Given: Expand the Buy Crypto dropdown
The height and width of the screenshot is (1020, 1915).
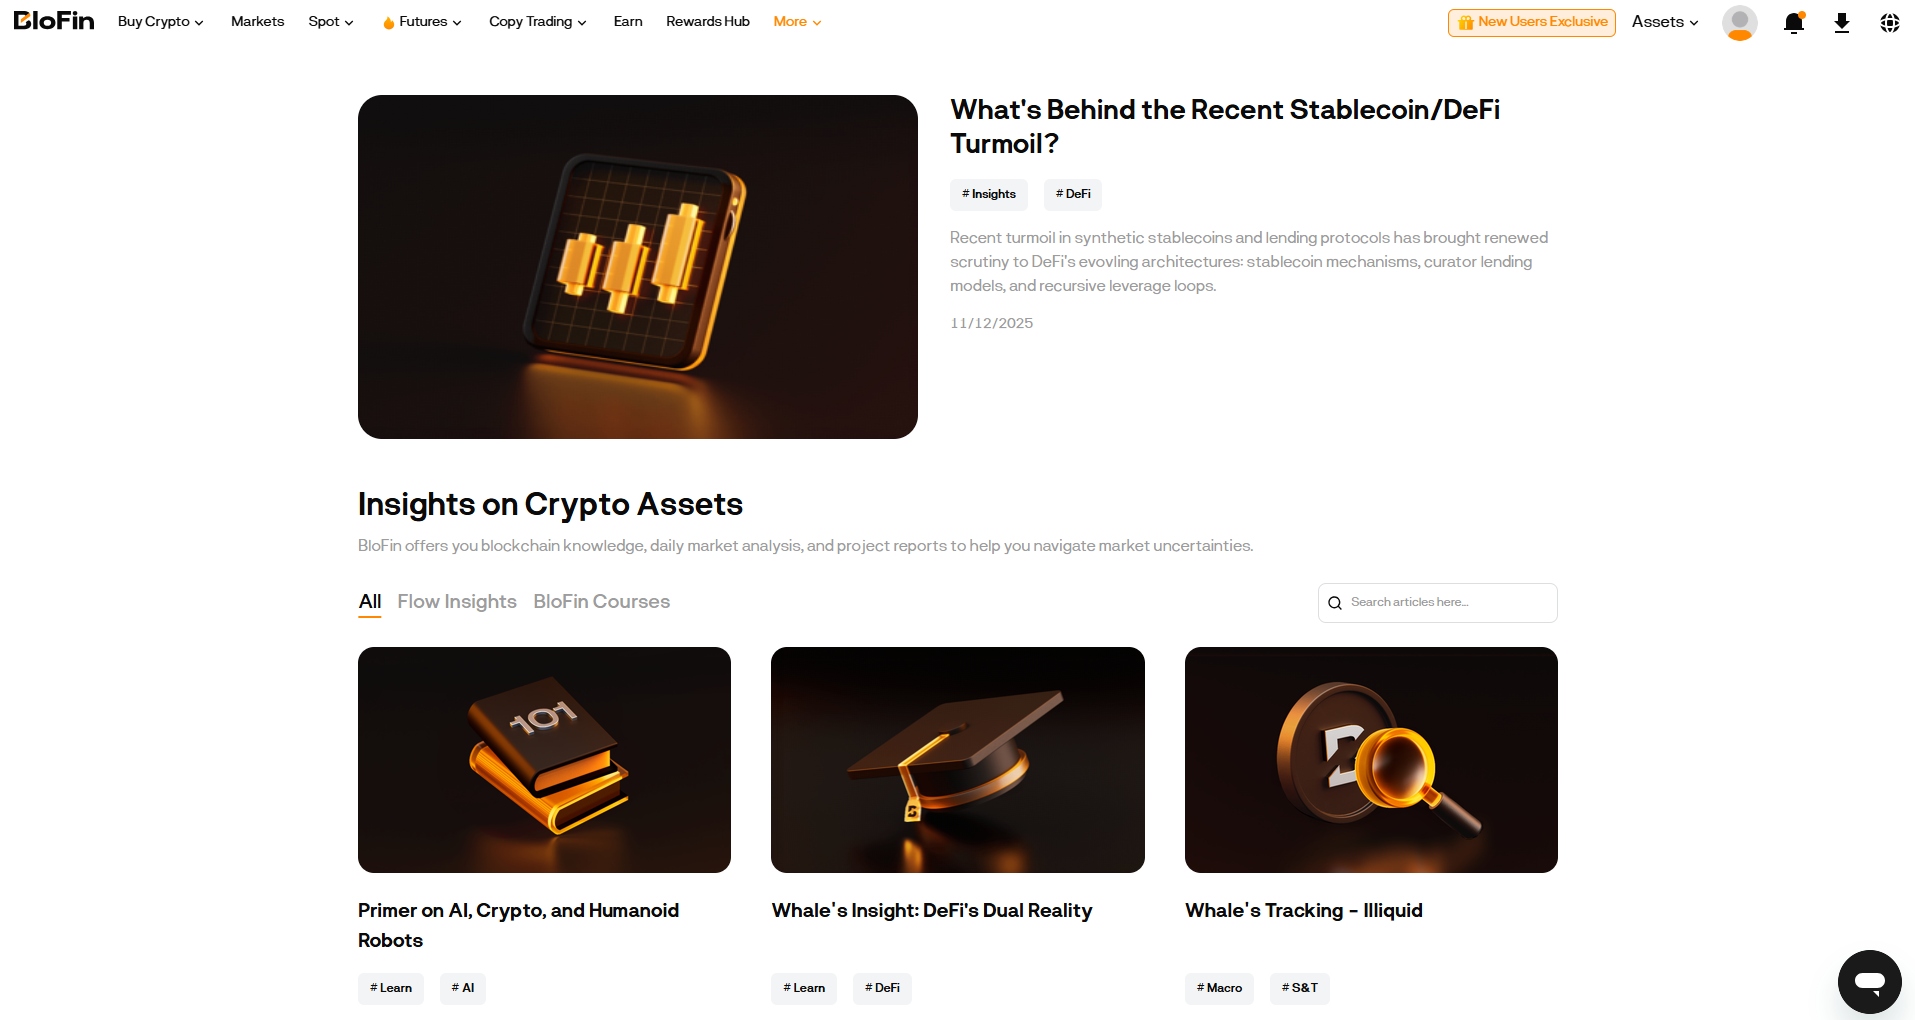Looking at the screenshot, I should pyautogui.click(x=160, y=22).
